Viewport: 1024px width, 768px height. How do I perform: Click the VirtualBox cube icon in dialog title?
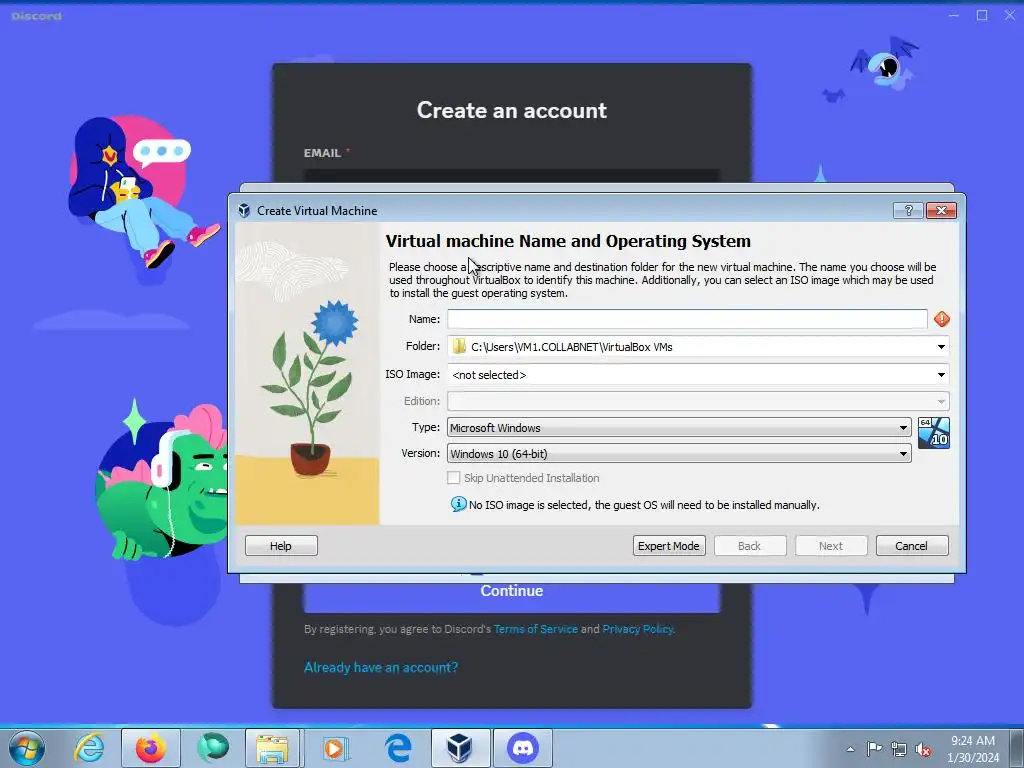pos(244,210)
